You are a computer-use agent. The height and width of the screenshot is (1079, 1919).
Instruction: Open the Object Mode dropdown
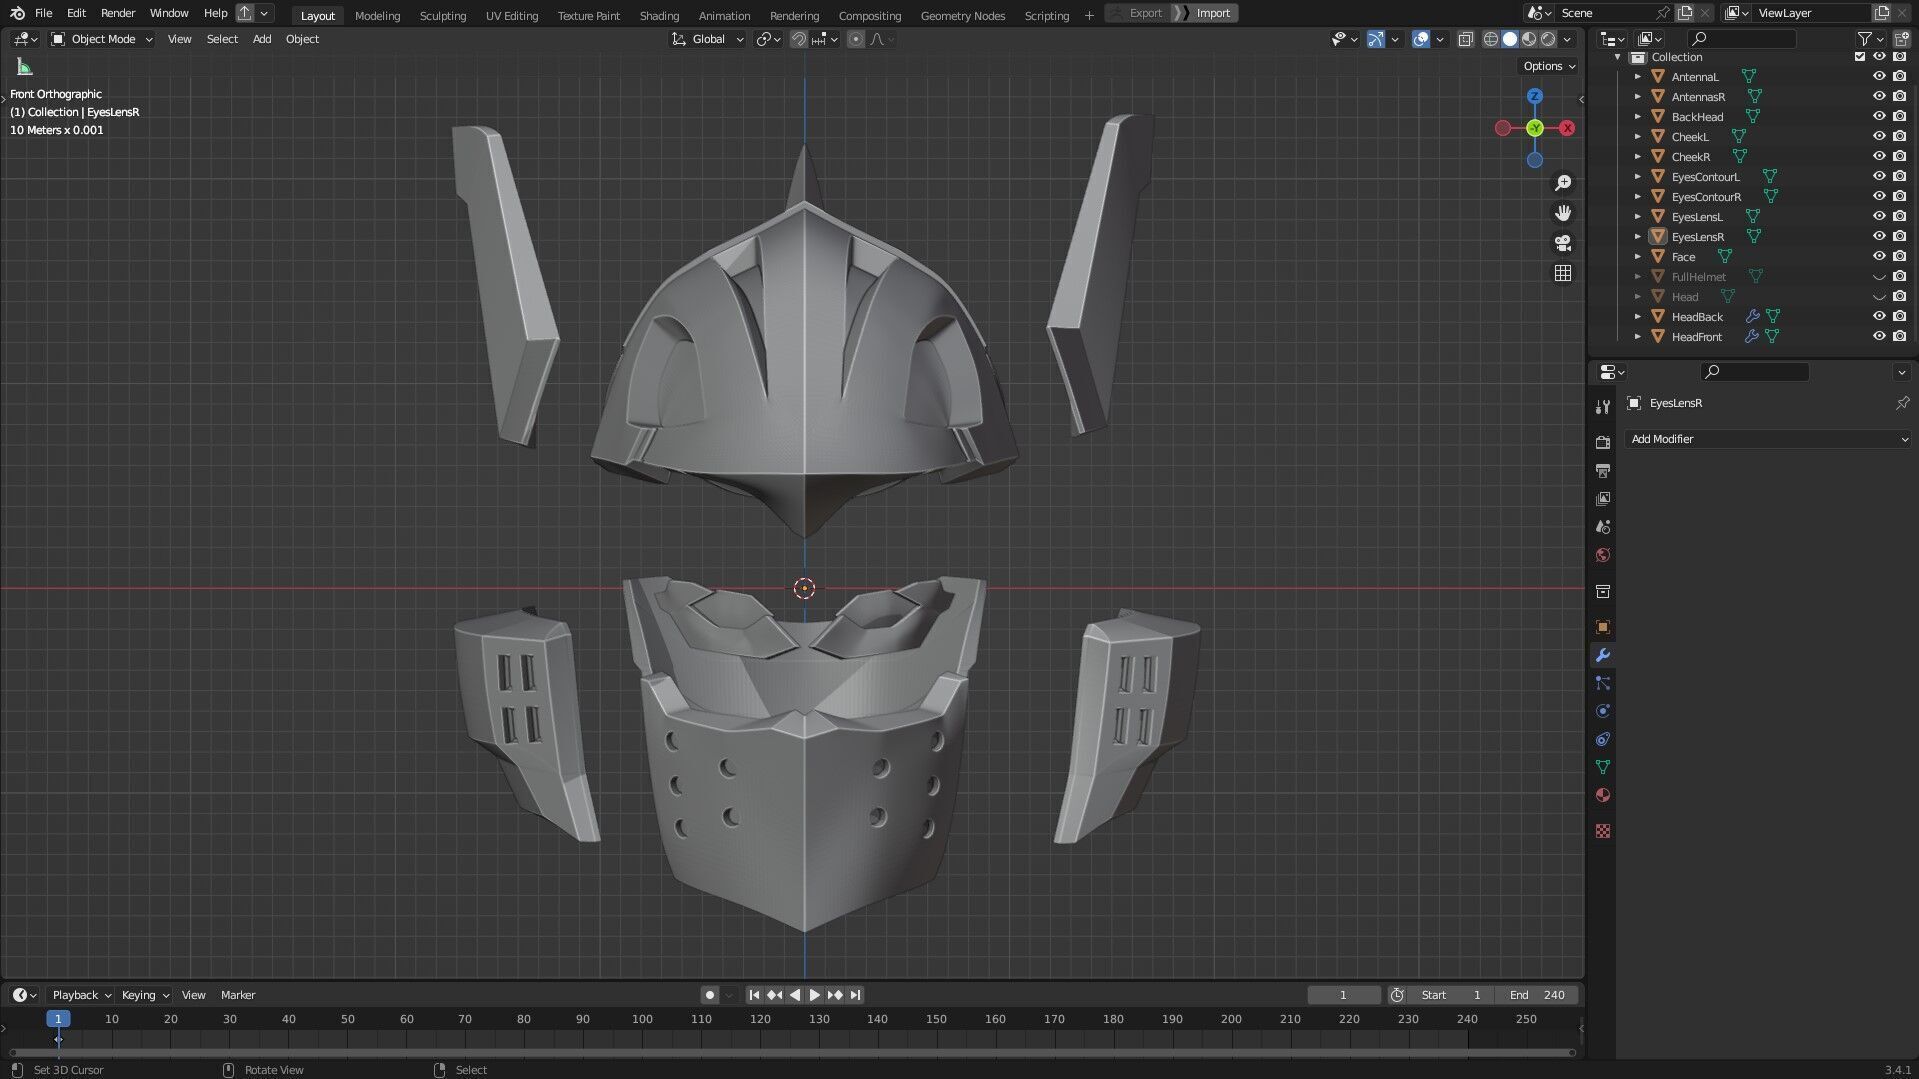102,39
